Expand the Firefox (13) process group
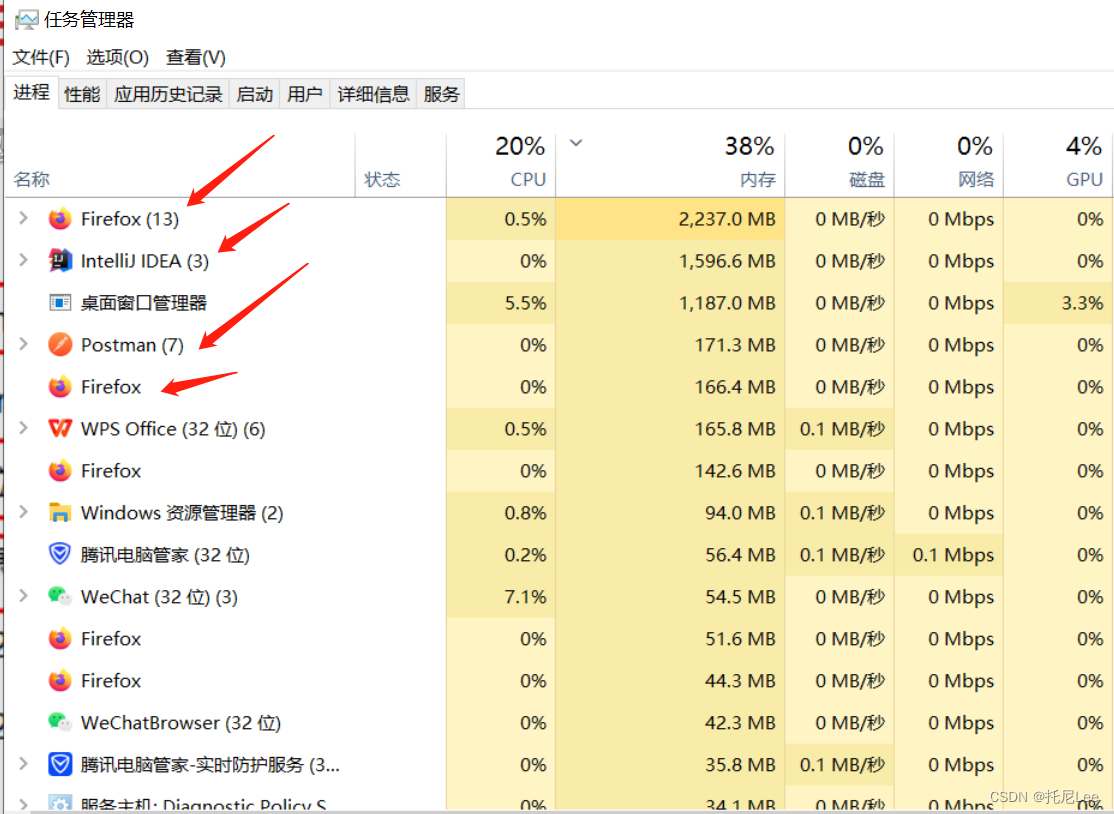Image resolution: width=1114 pixels, height=814 pixels. click(23, 218)
